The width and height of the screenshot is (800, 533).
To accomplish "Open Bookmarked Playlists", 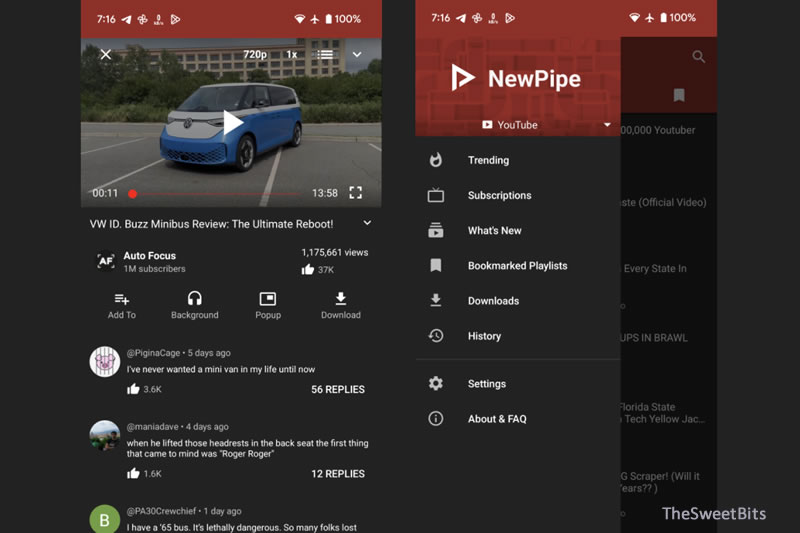I will coord(518,266).
